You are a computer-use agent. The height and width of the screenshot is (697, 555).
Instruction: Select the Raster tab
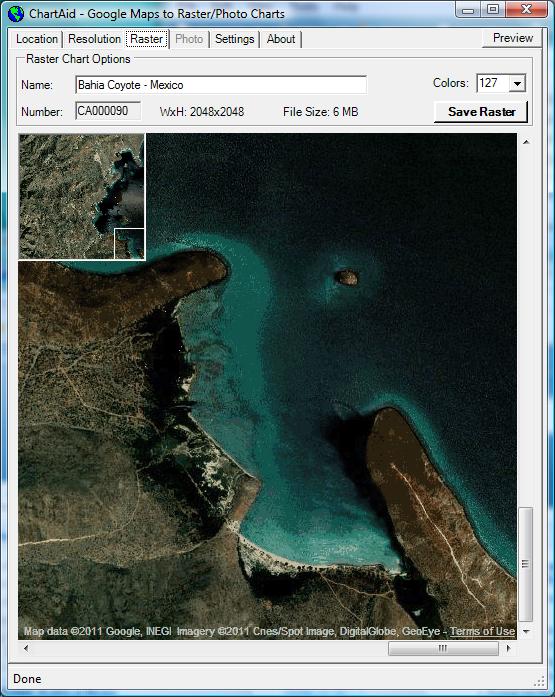pos(147,39)
